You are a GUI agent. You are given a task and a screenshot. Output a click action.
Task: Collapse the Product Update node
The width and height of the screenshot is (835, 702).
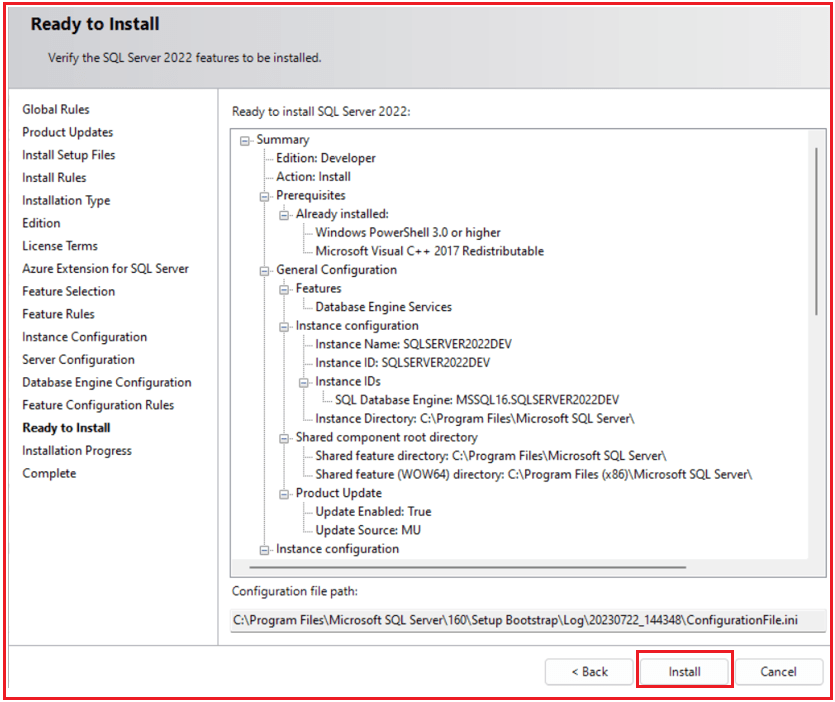[284, 495]
